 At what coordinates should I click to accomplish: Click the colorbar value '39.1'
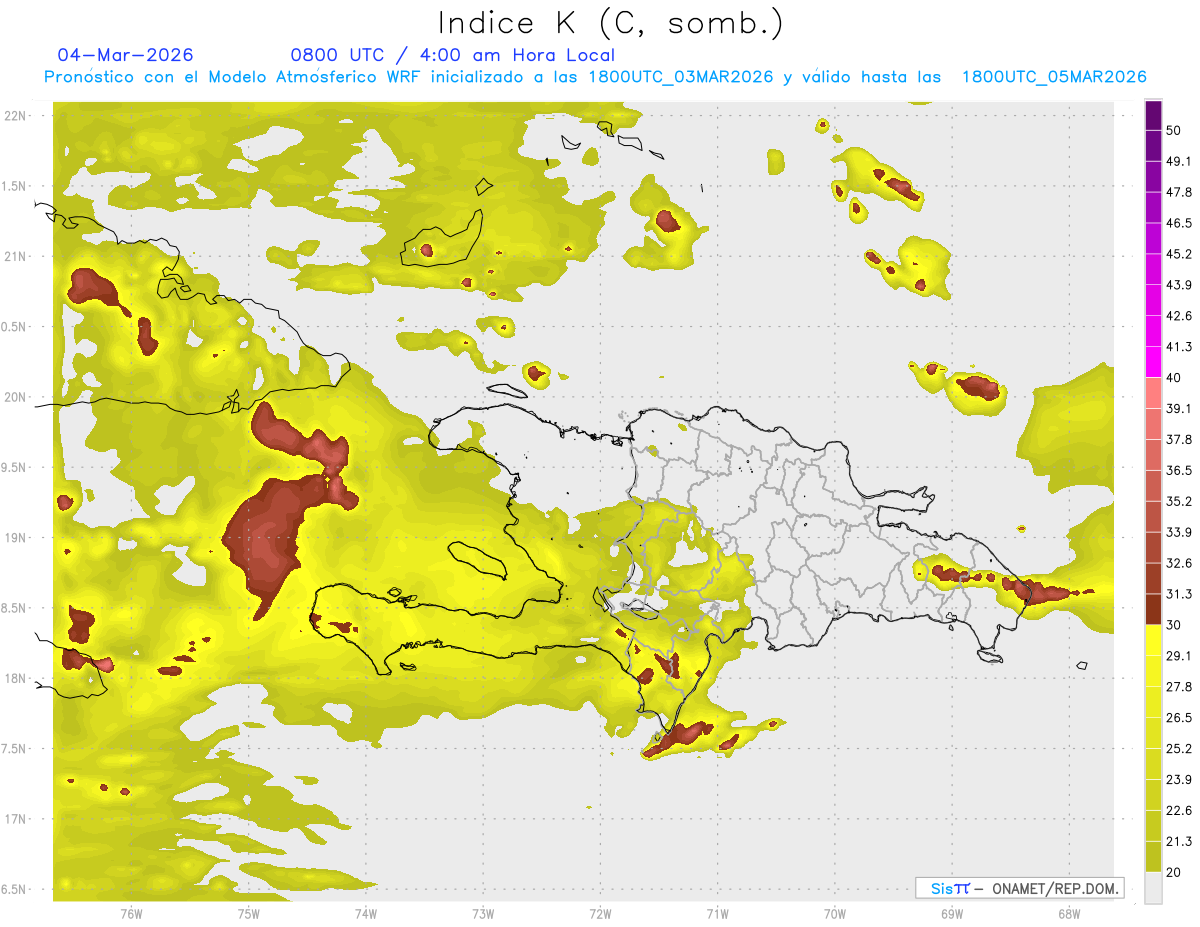1179,409
